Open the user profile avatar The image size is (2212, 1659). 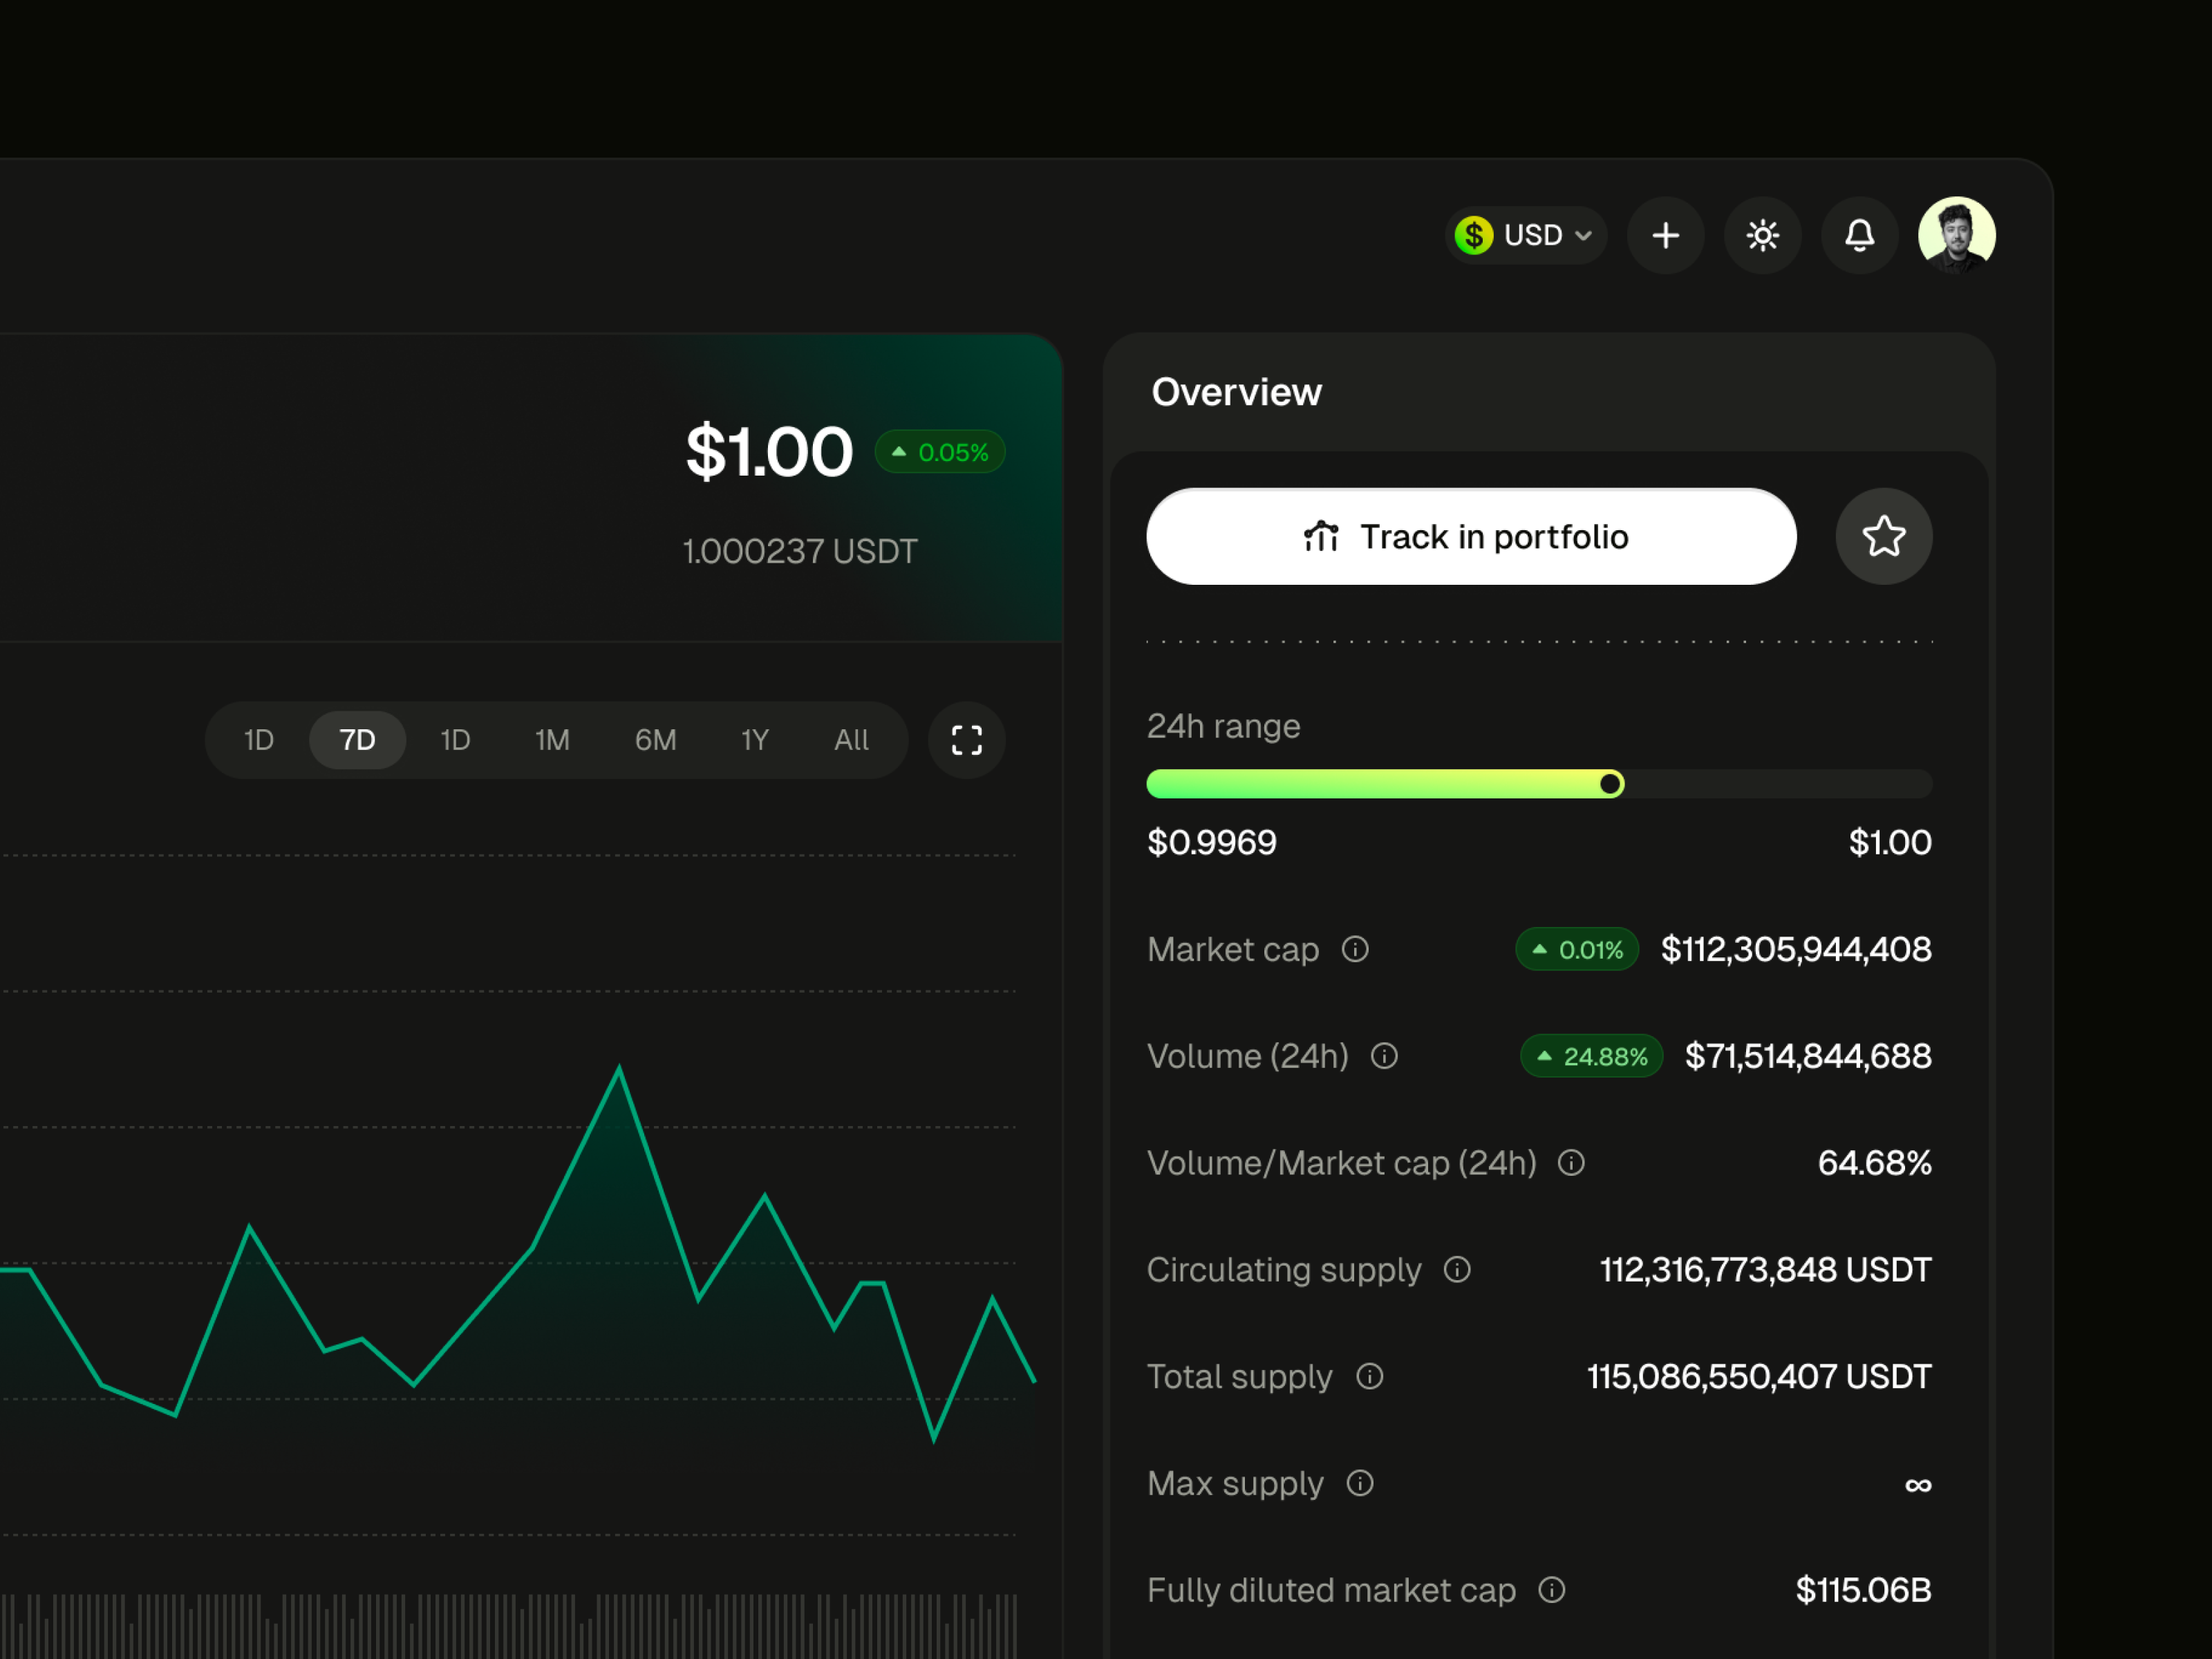coord(1956,235)
